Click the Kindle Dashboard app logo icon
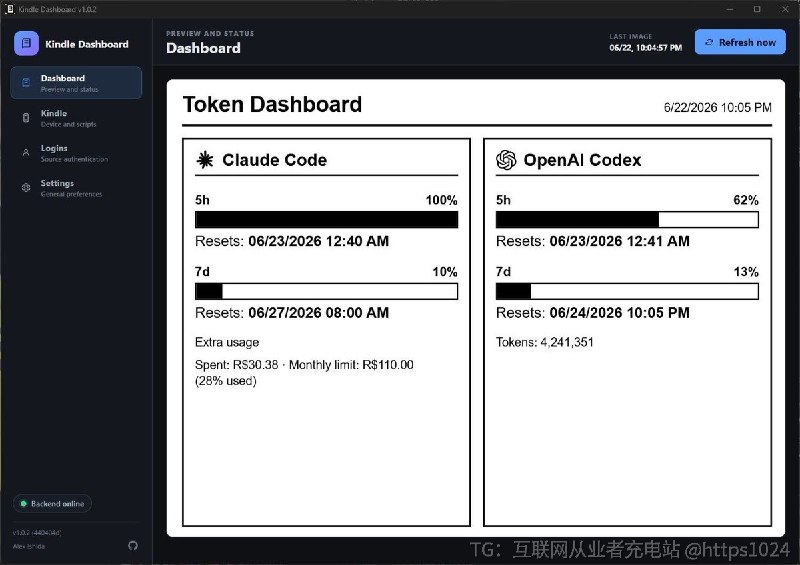Image resolution: width=800 pixels, height=565 pixels. [x=26, y=43]
